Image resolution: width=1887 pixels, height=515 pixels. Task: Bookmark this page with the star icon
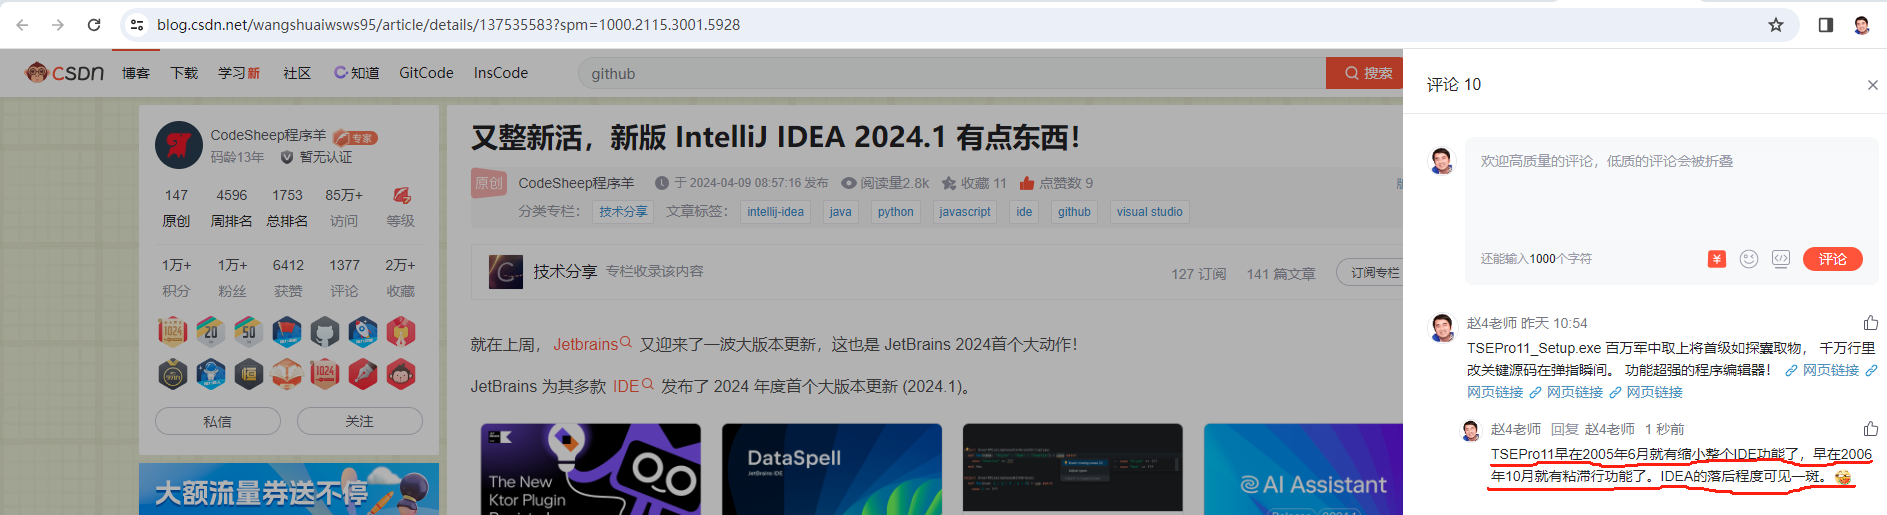point(1776,25)
